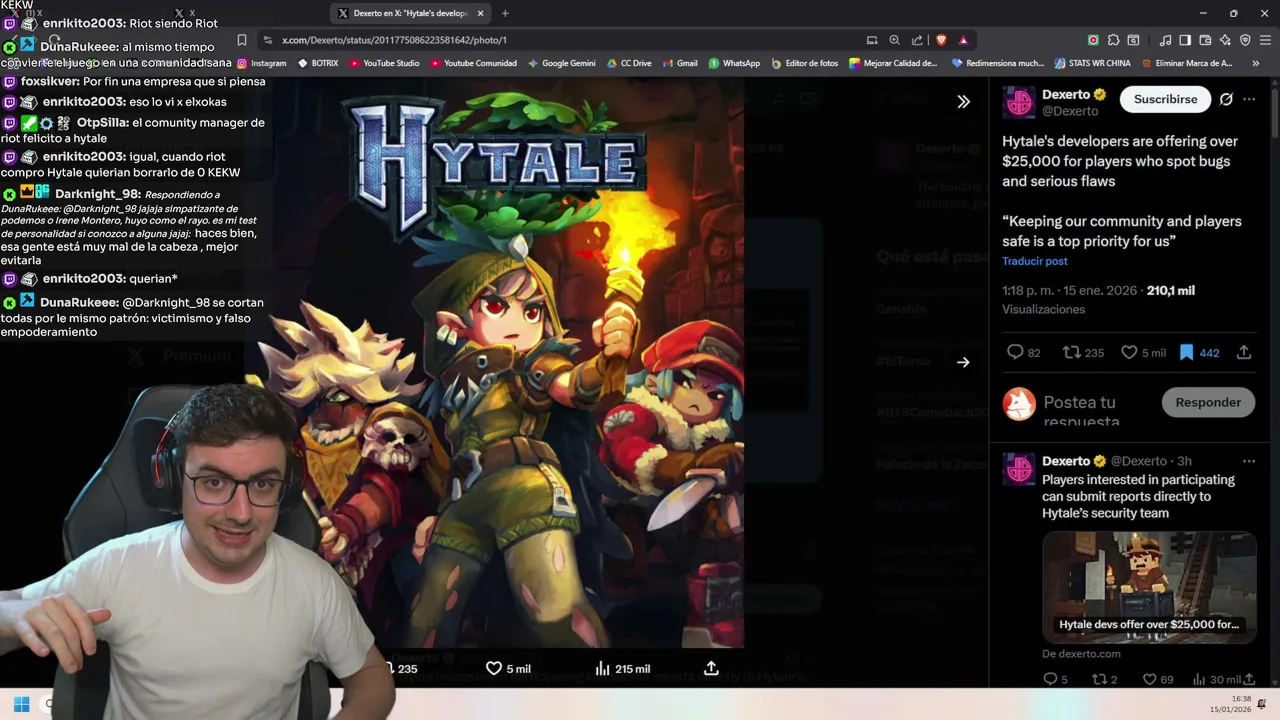Open more options menu on Dexerto post

pos(1249,99)
